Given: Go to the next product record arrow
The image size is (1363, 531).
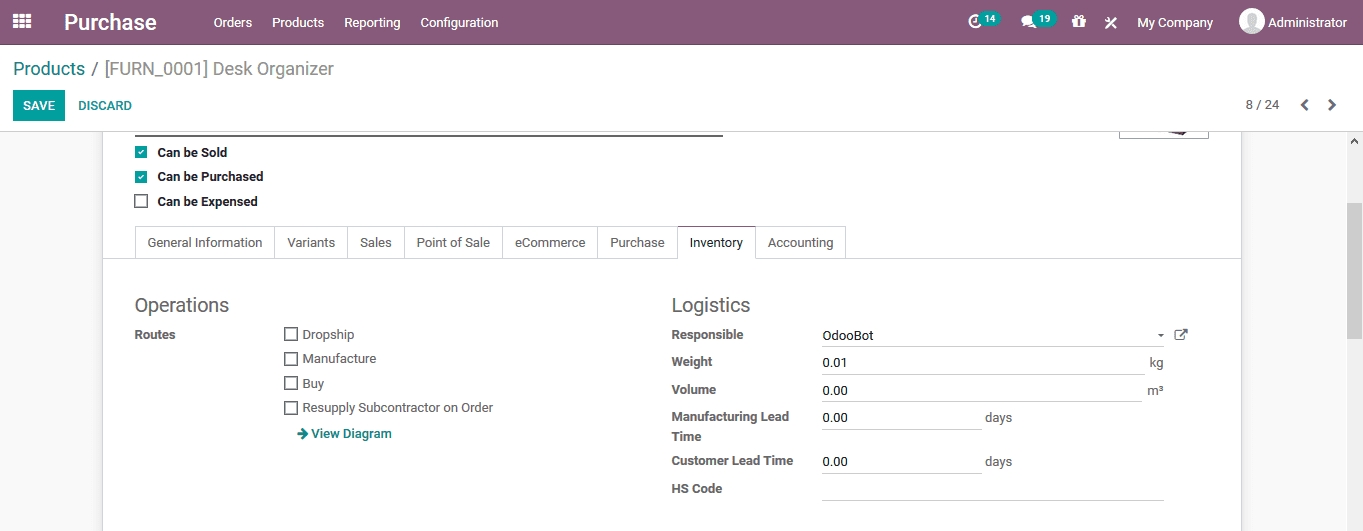Looking at the screenshot, I should (x=1331, y=105).
